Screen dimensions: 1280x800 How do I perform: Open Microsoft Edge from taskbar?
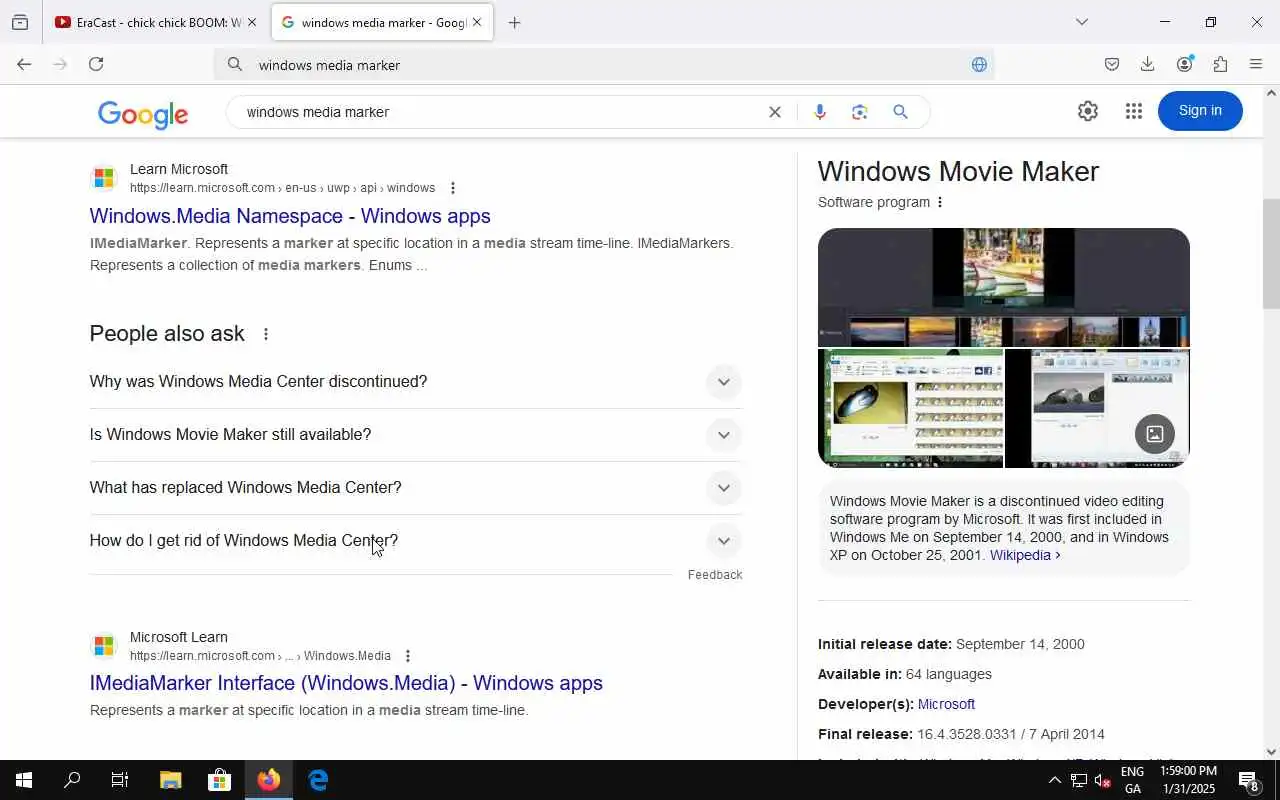[x=318, y=780]
